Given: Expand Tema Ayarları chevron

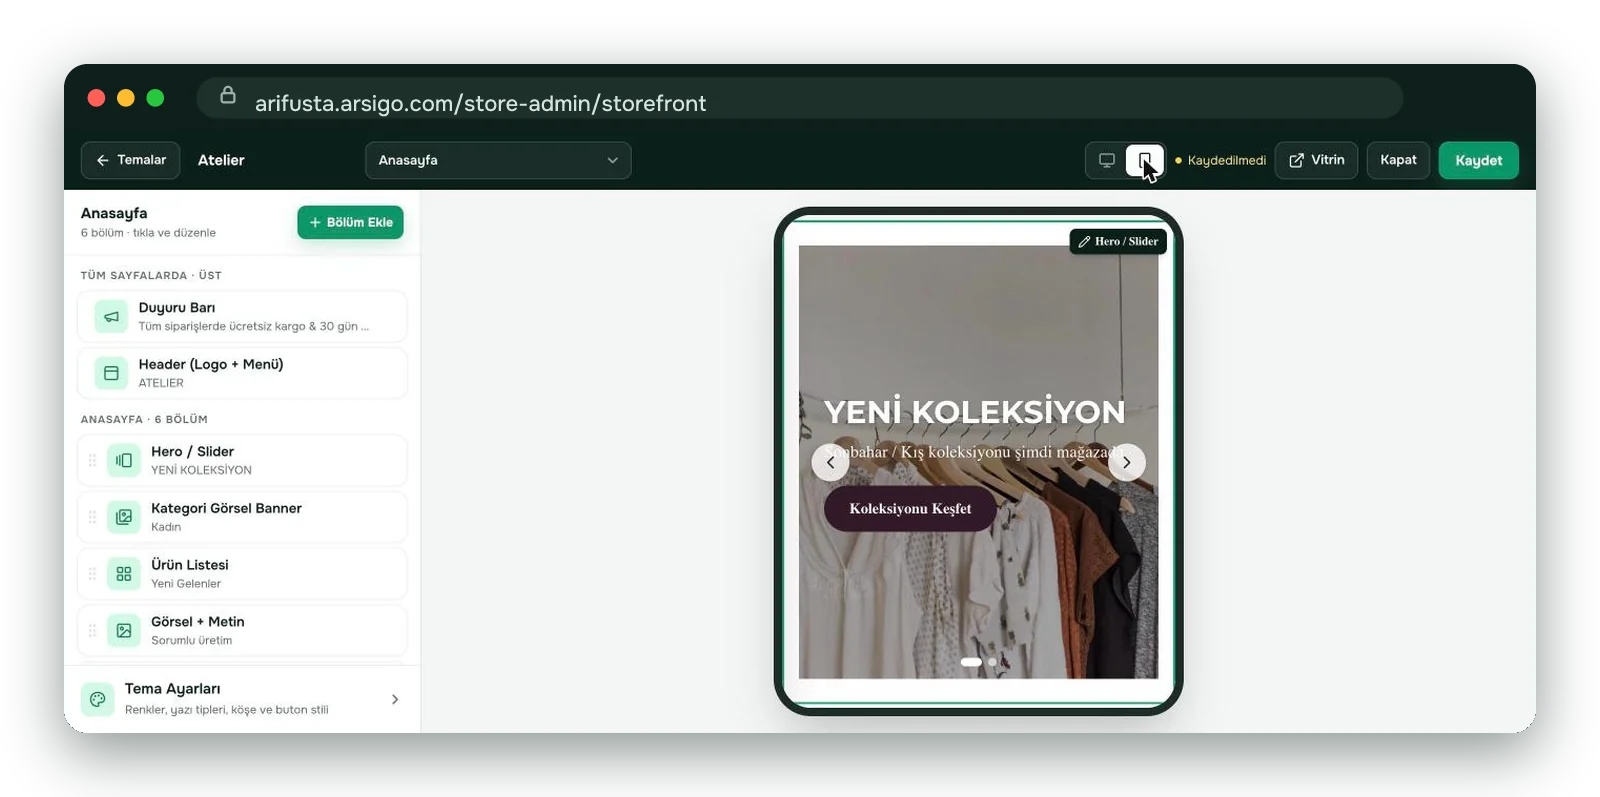Looking at the screenshot, I should pyautogui.click(x=395, y=699).
